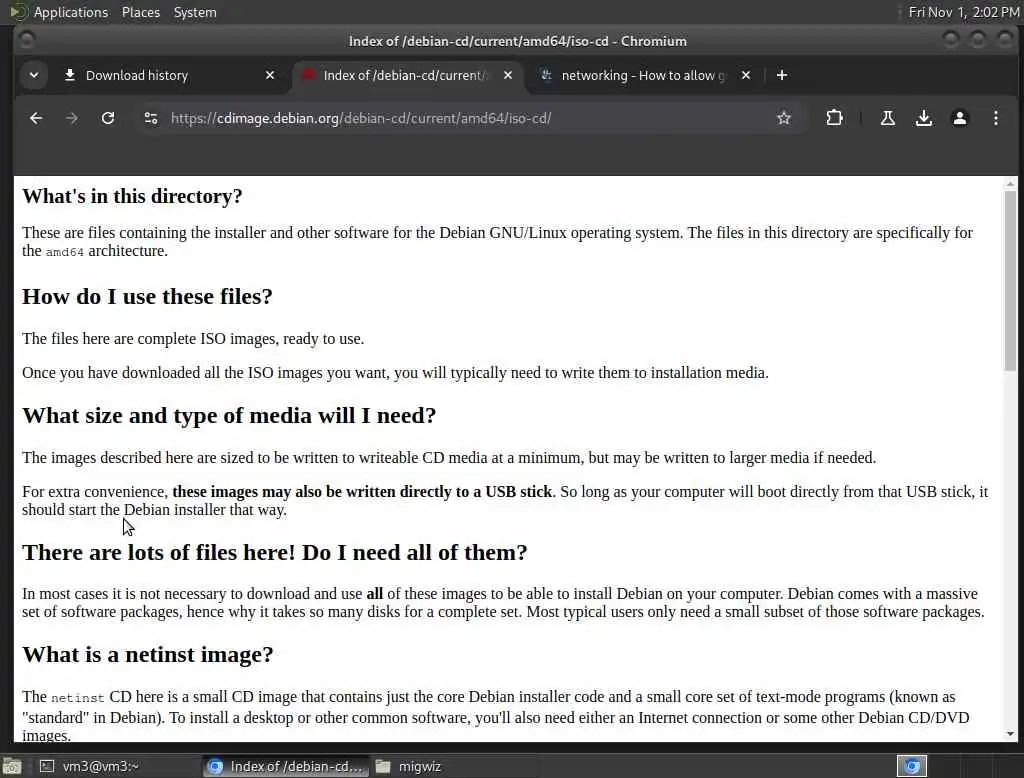Image resolution: width=1024 pixels, height=778 pixels.
Task: Reload the current page
Action: pos(108,118)
